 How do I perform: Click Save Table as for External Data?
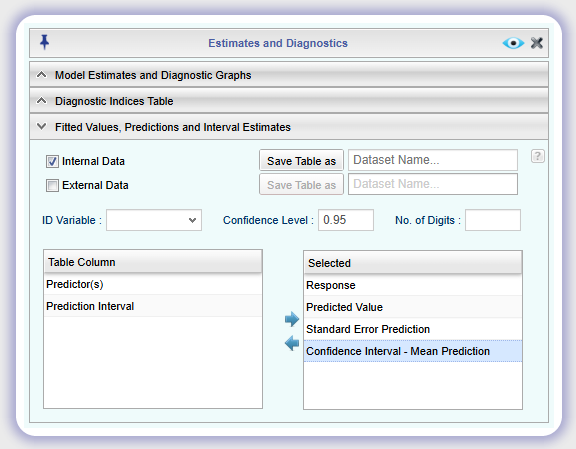coord(301,184)
